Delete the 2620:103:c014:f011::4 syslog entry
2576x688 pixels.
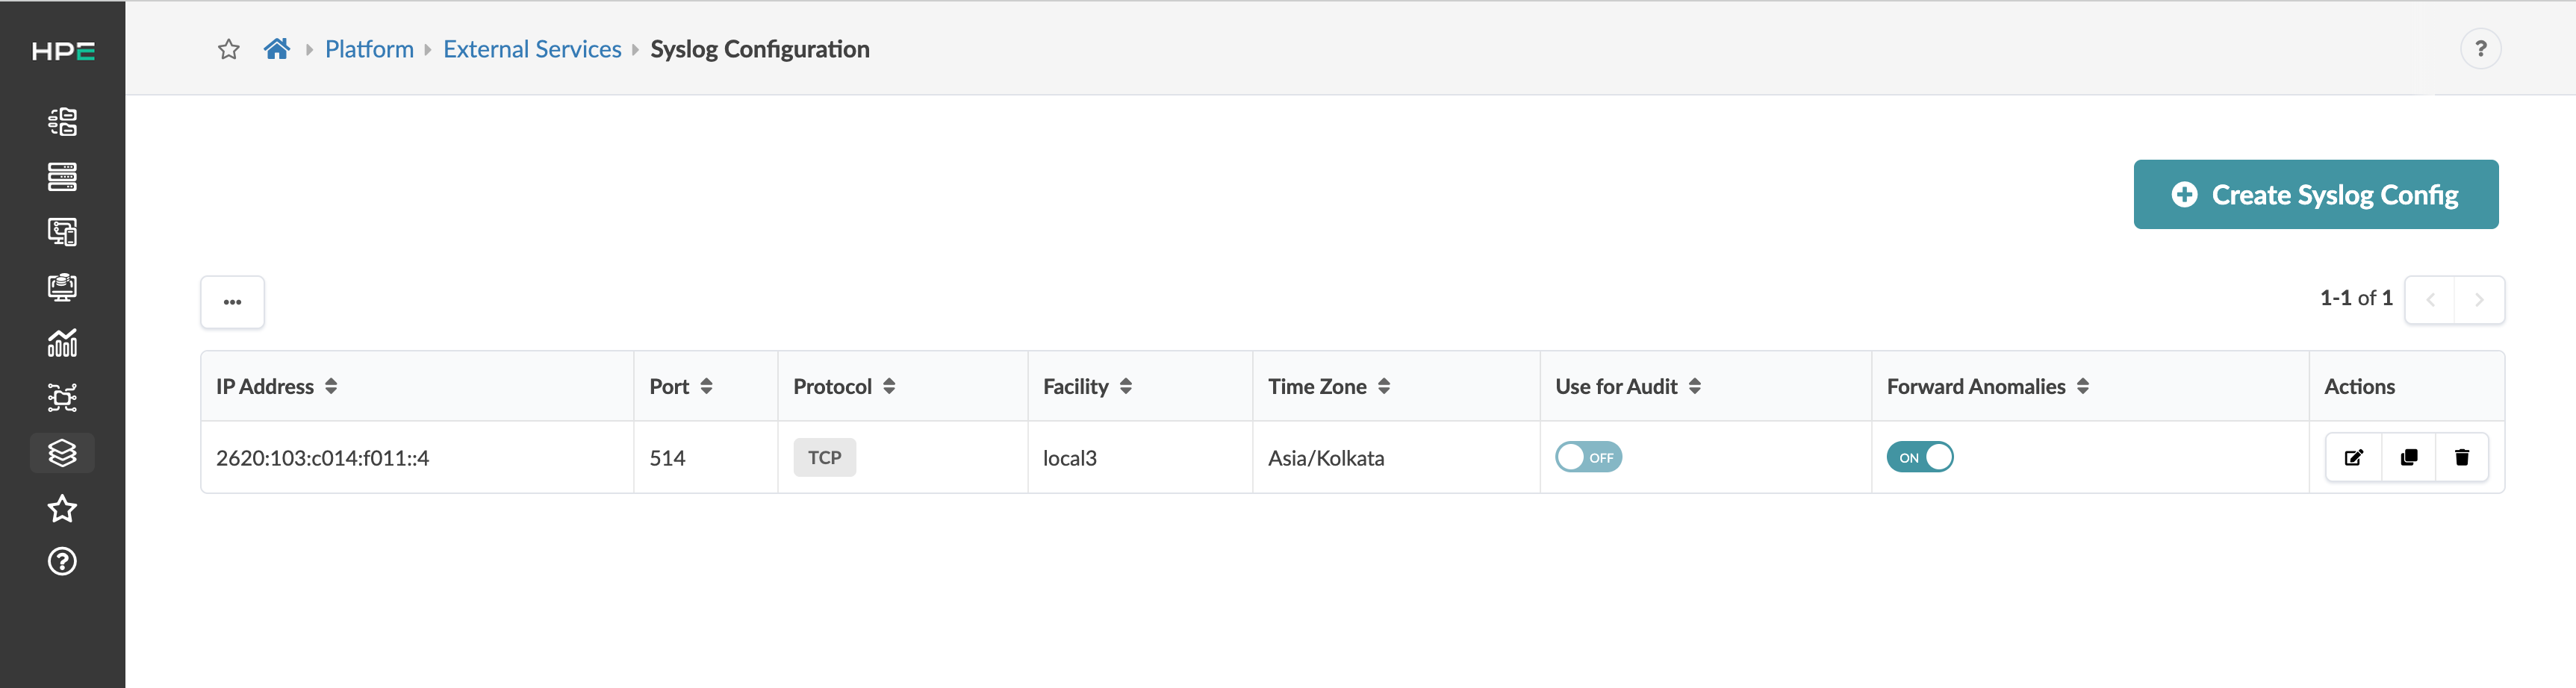tap(2462, 458)
